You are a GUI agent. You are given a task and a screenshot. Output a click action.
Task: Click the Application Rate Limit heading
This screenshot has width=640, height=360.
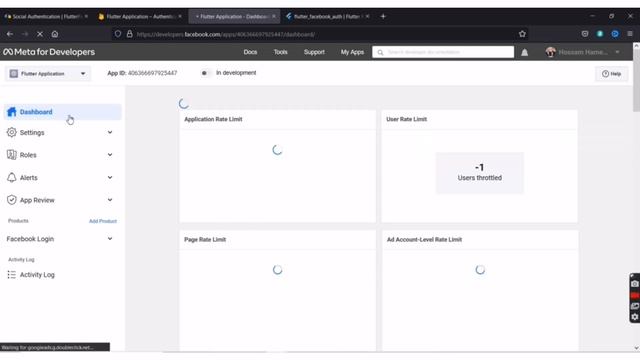click(x=213, y=119)
